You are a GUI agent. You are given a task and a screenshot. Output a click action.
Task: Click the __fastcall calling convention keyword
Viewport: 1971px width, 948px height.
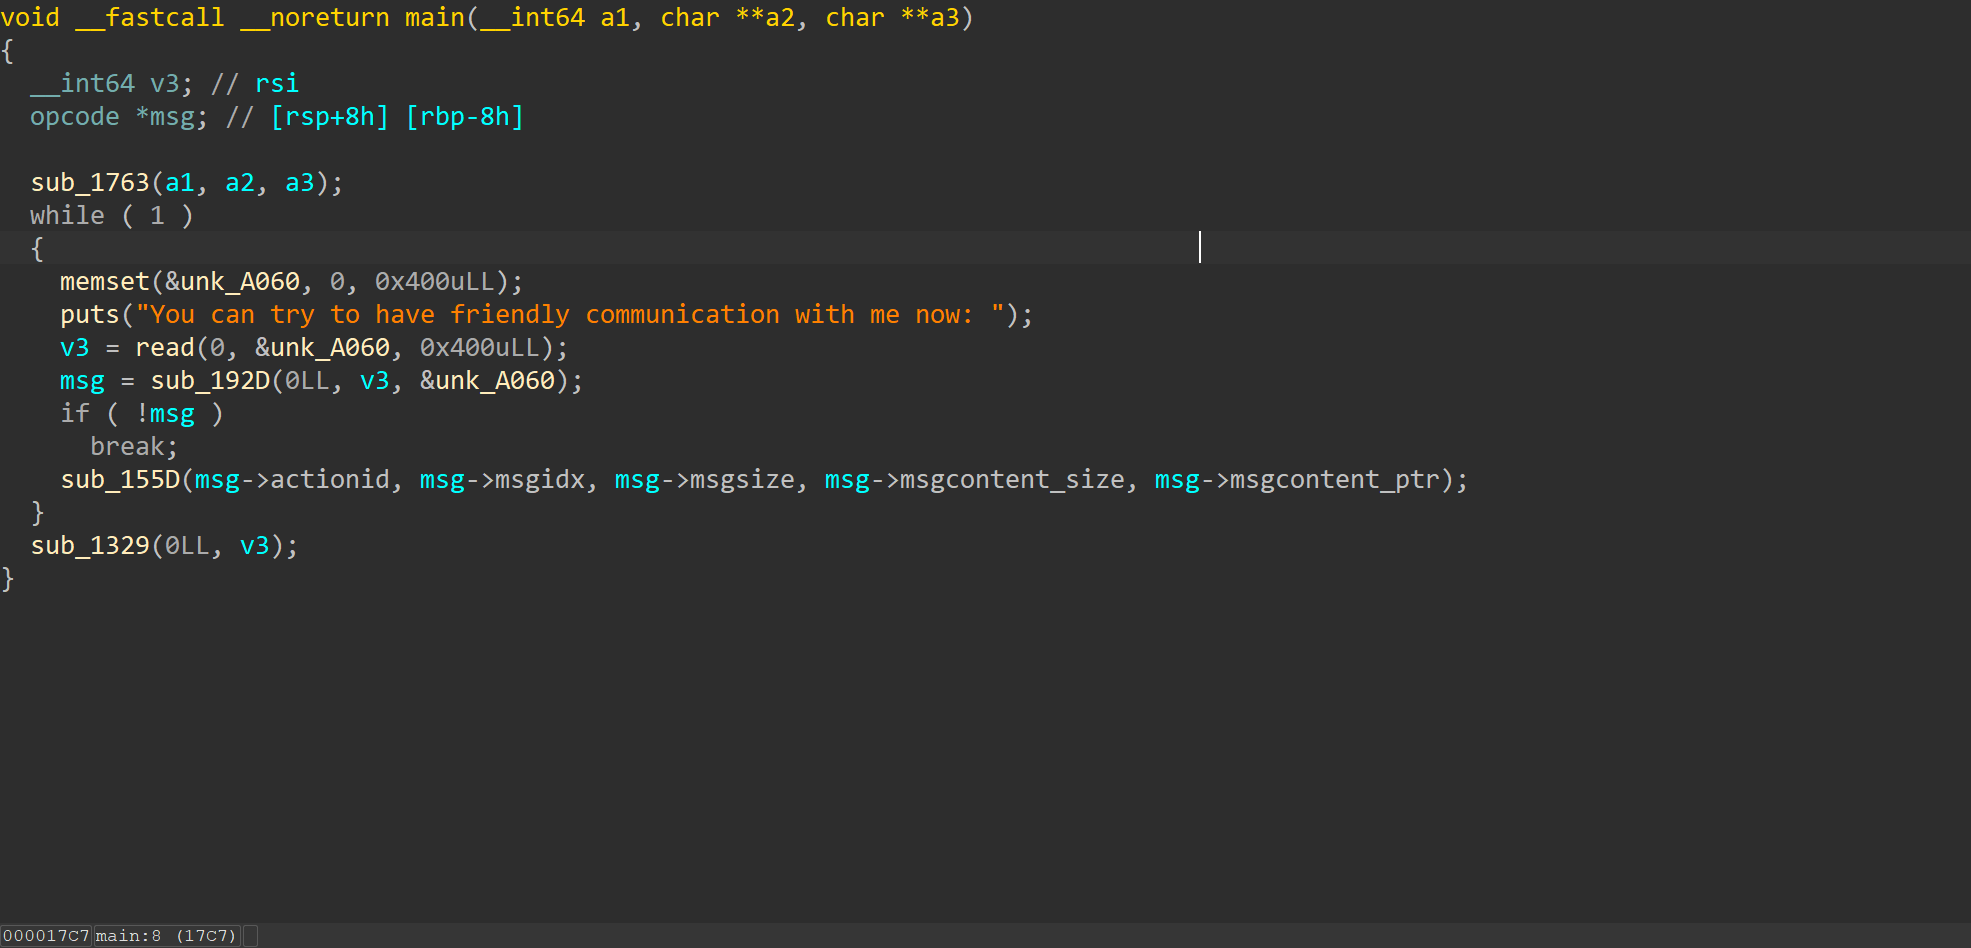150,18
